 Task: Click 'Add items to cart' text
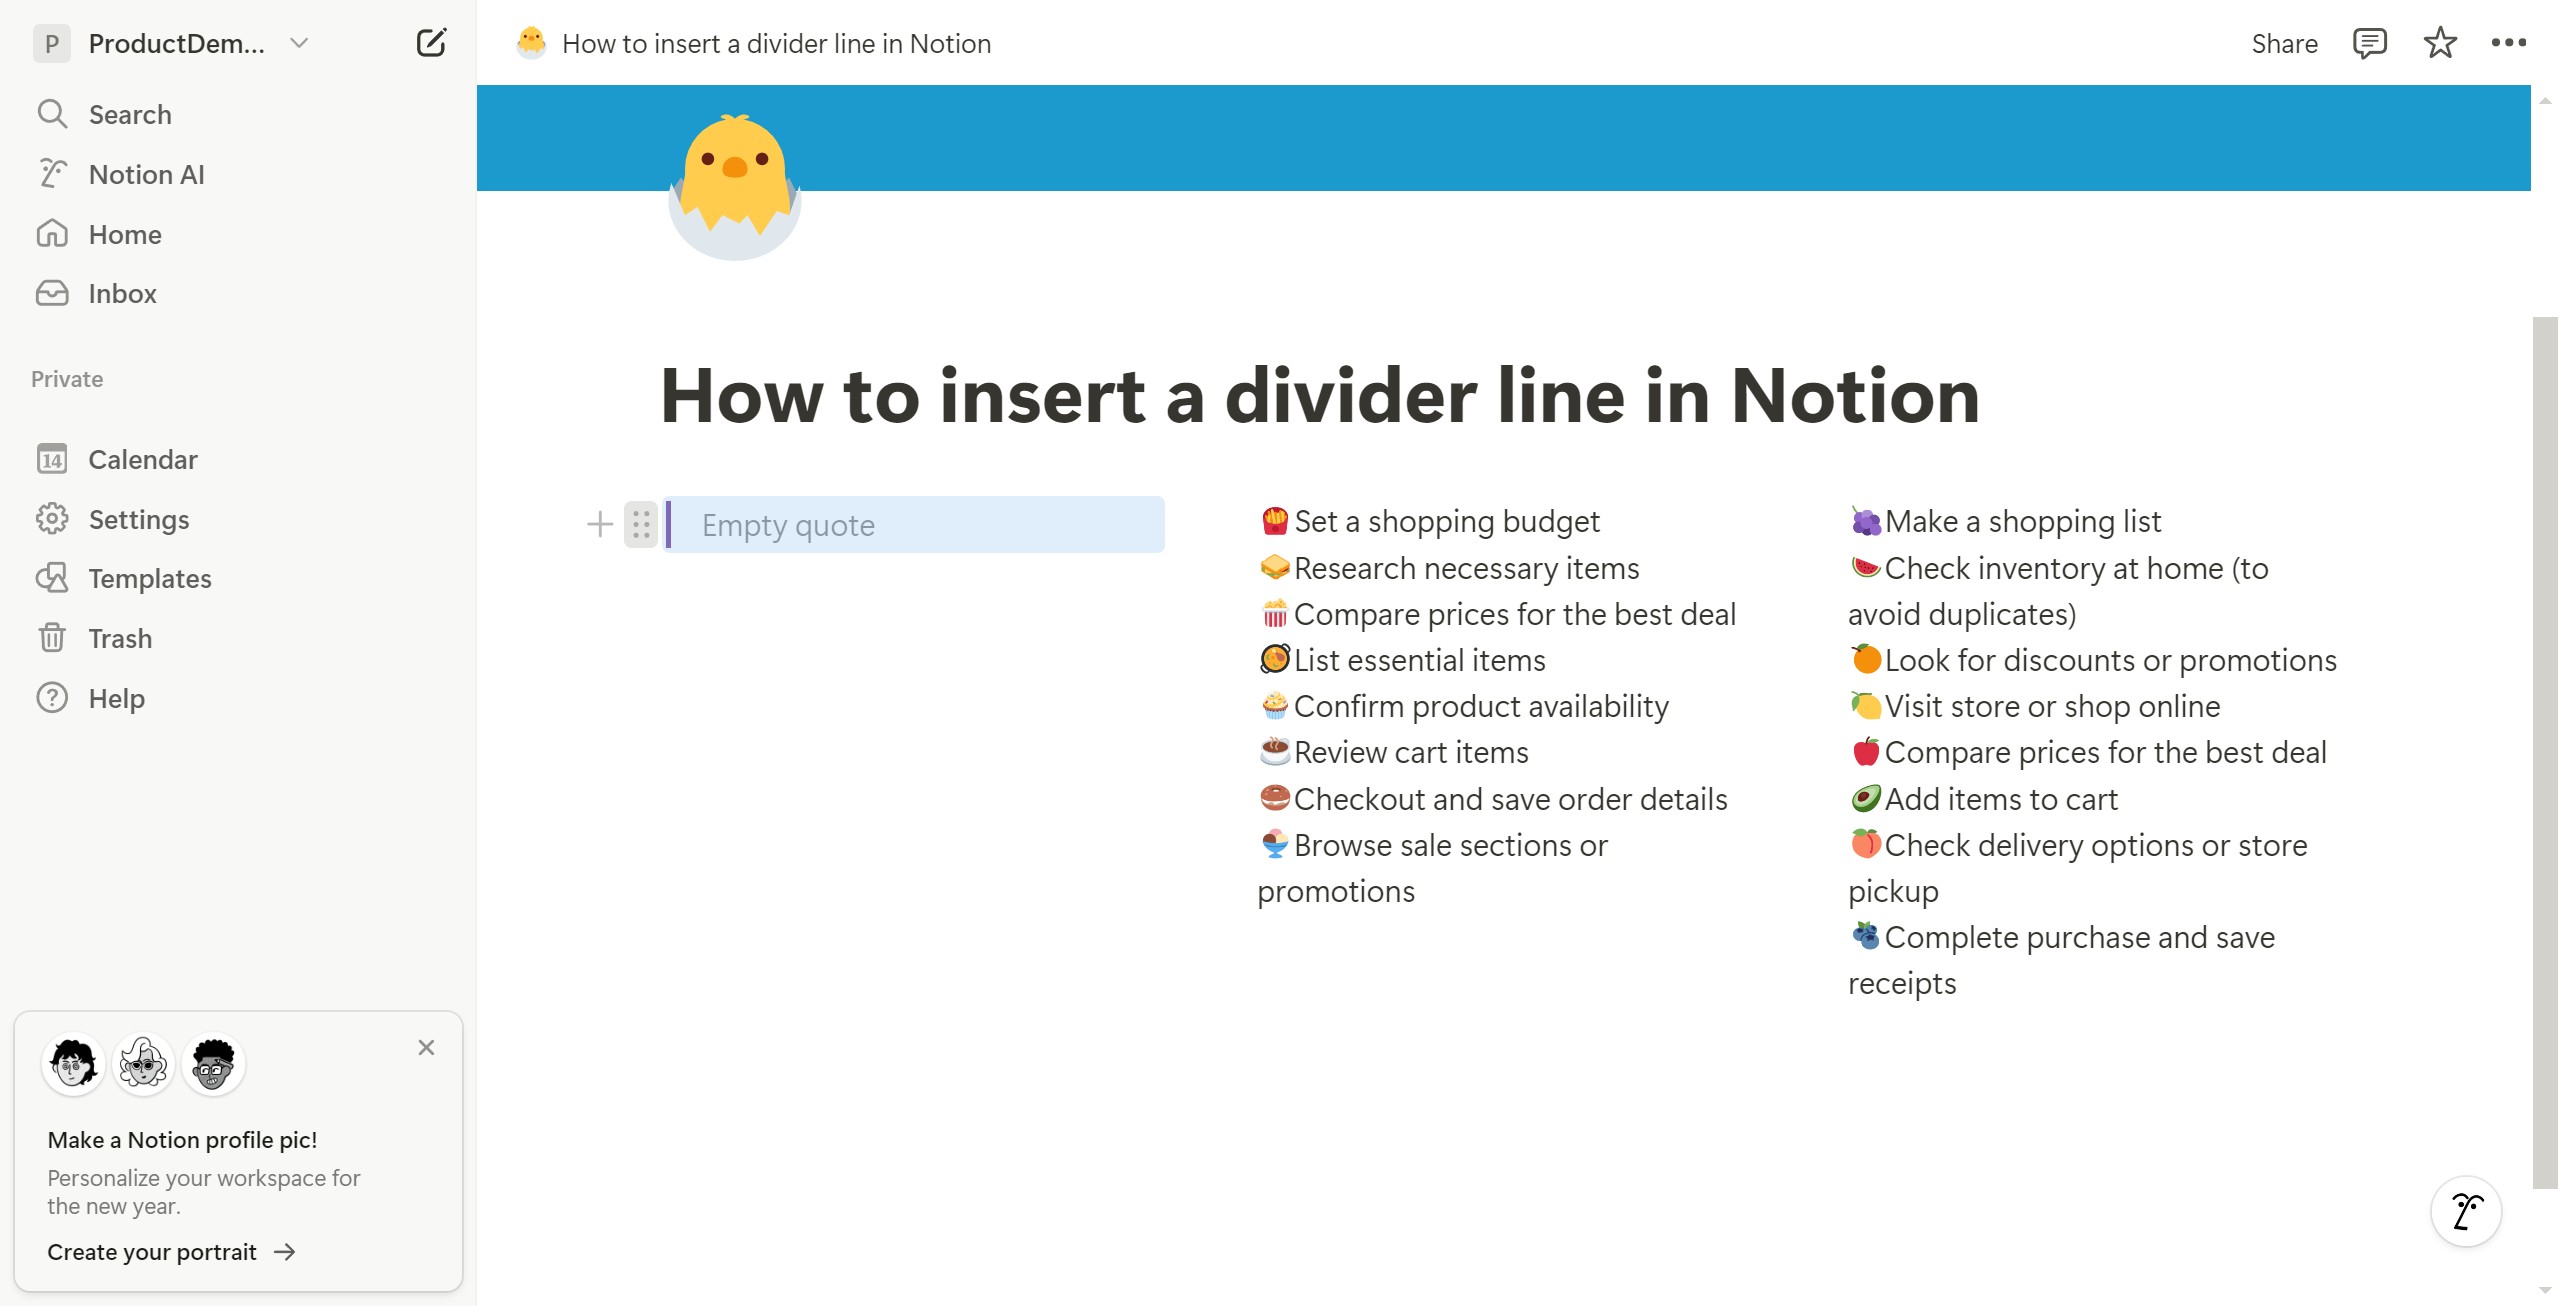2001,799
